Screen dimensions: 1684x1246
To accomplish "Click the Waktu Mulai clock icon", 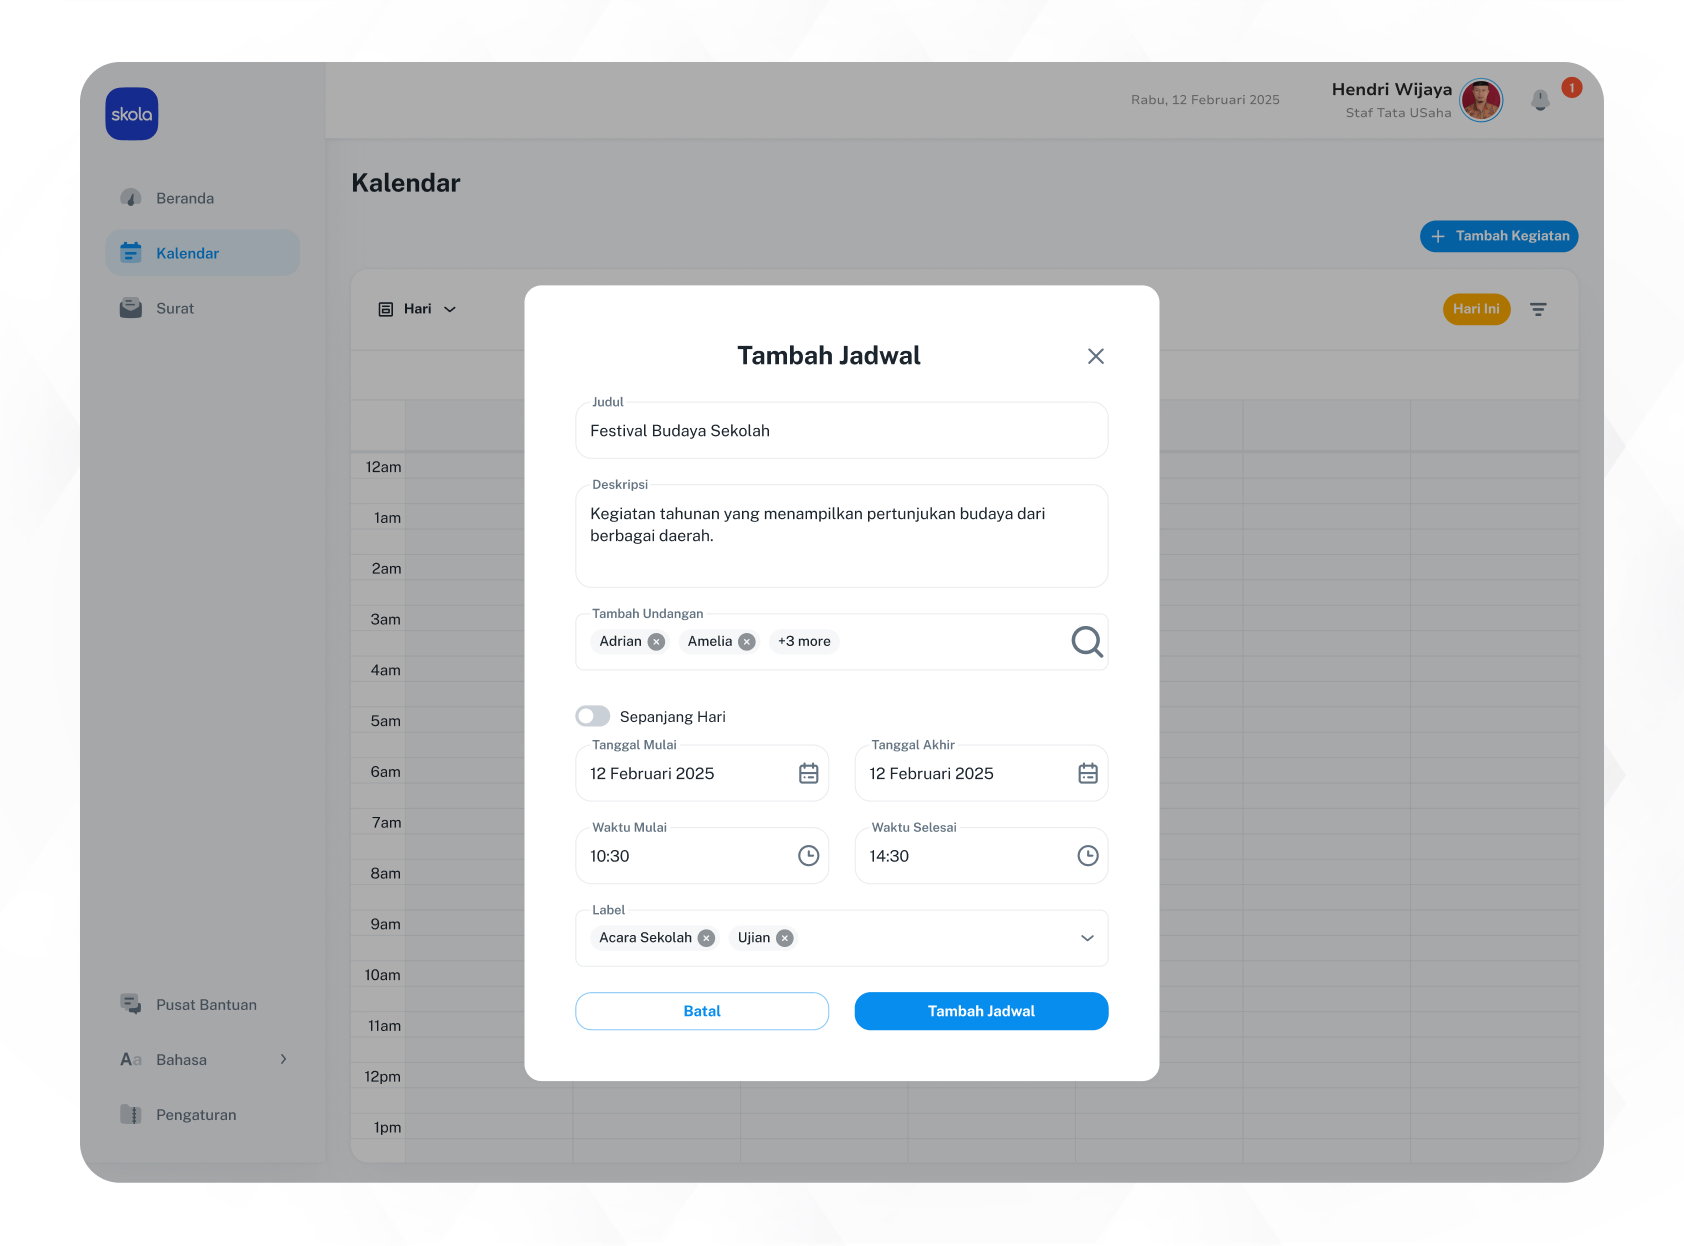I will (808, 856).
